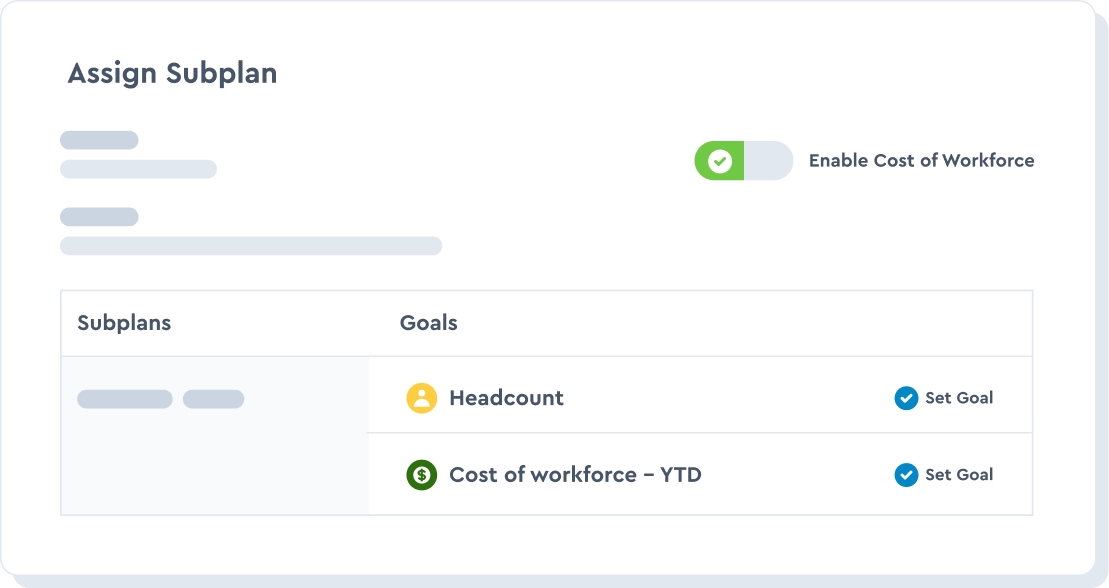
Task: Click the blue checkmark icon in Cost of workforce row
Action: click(906, 475)
